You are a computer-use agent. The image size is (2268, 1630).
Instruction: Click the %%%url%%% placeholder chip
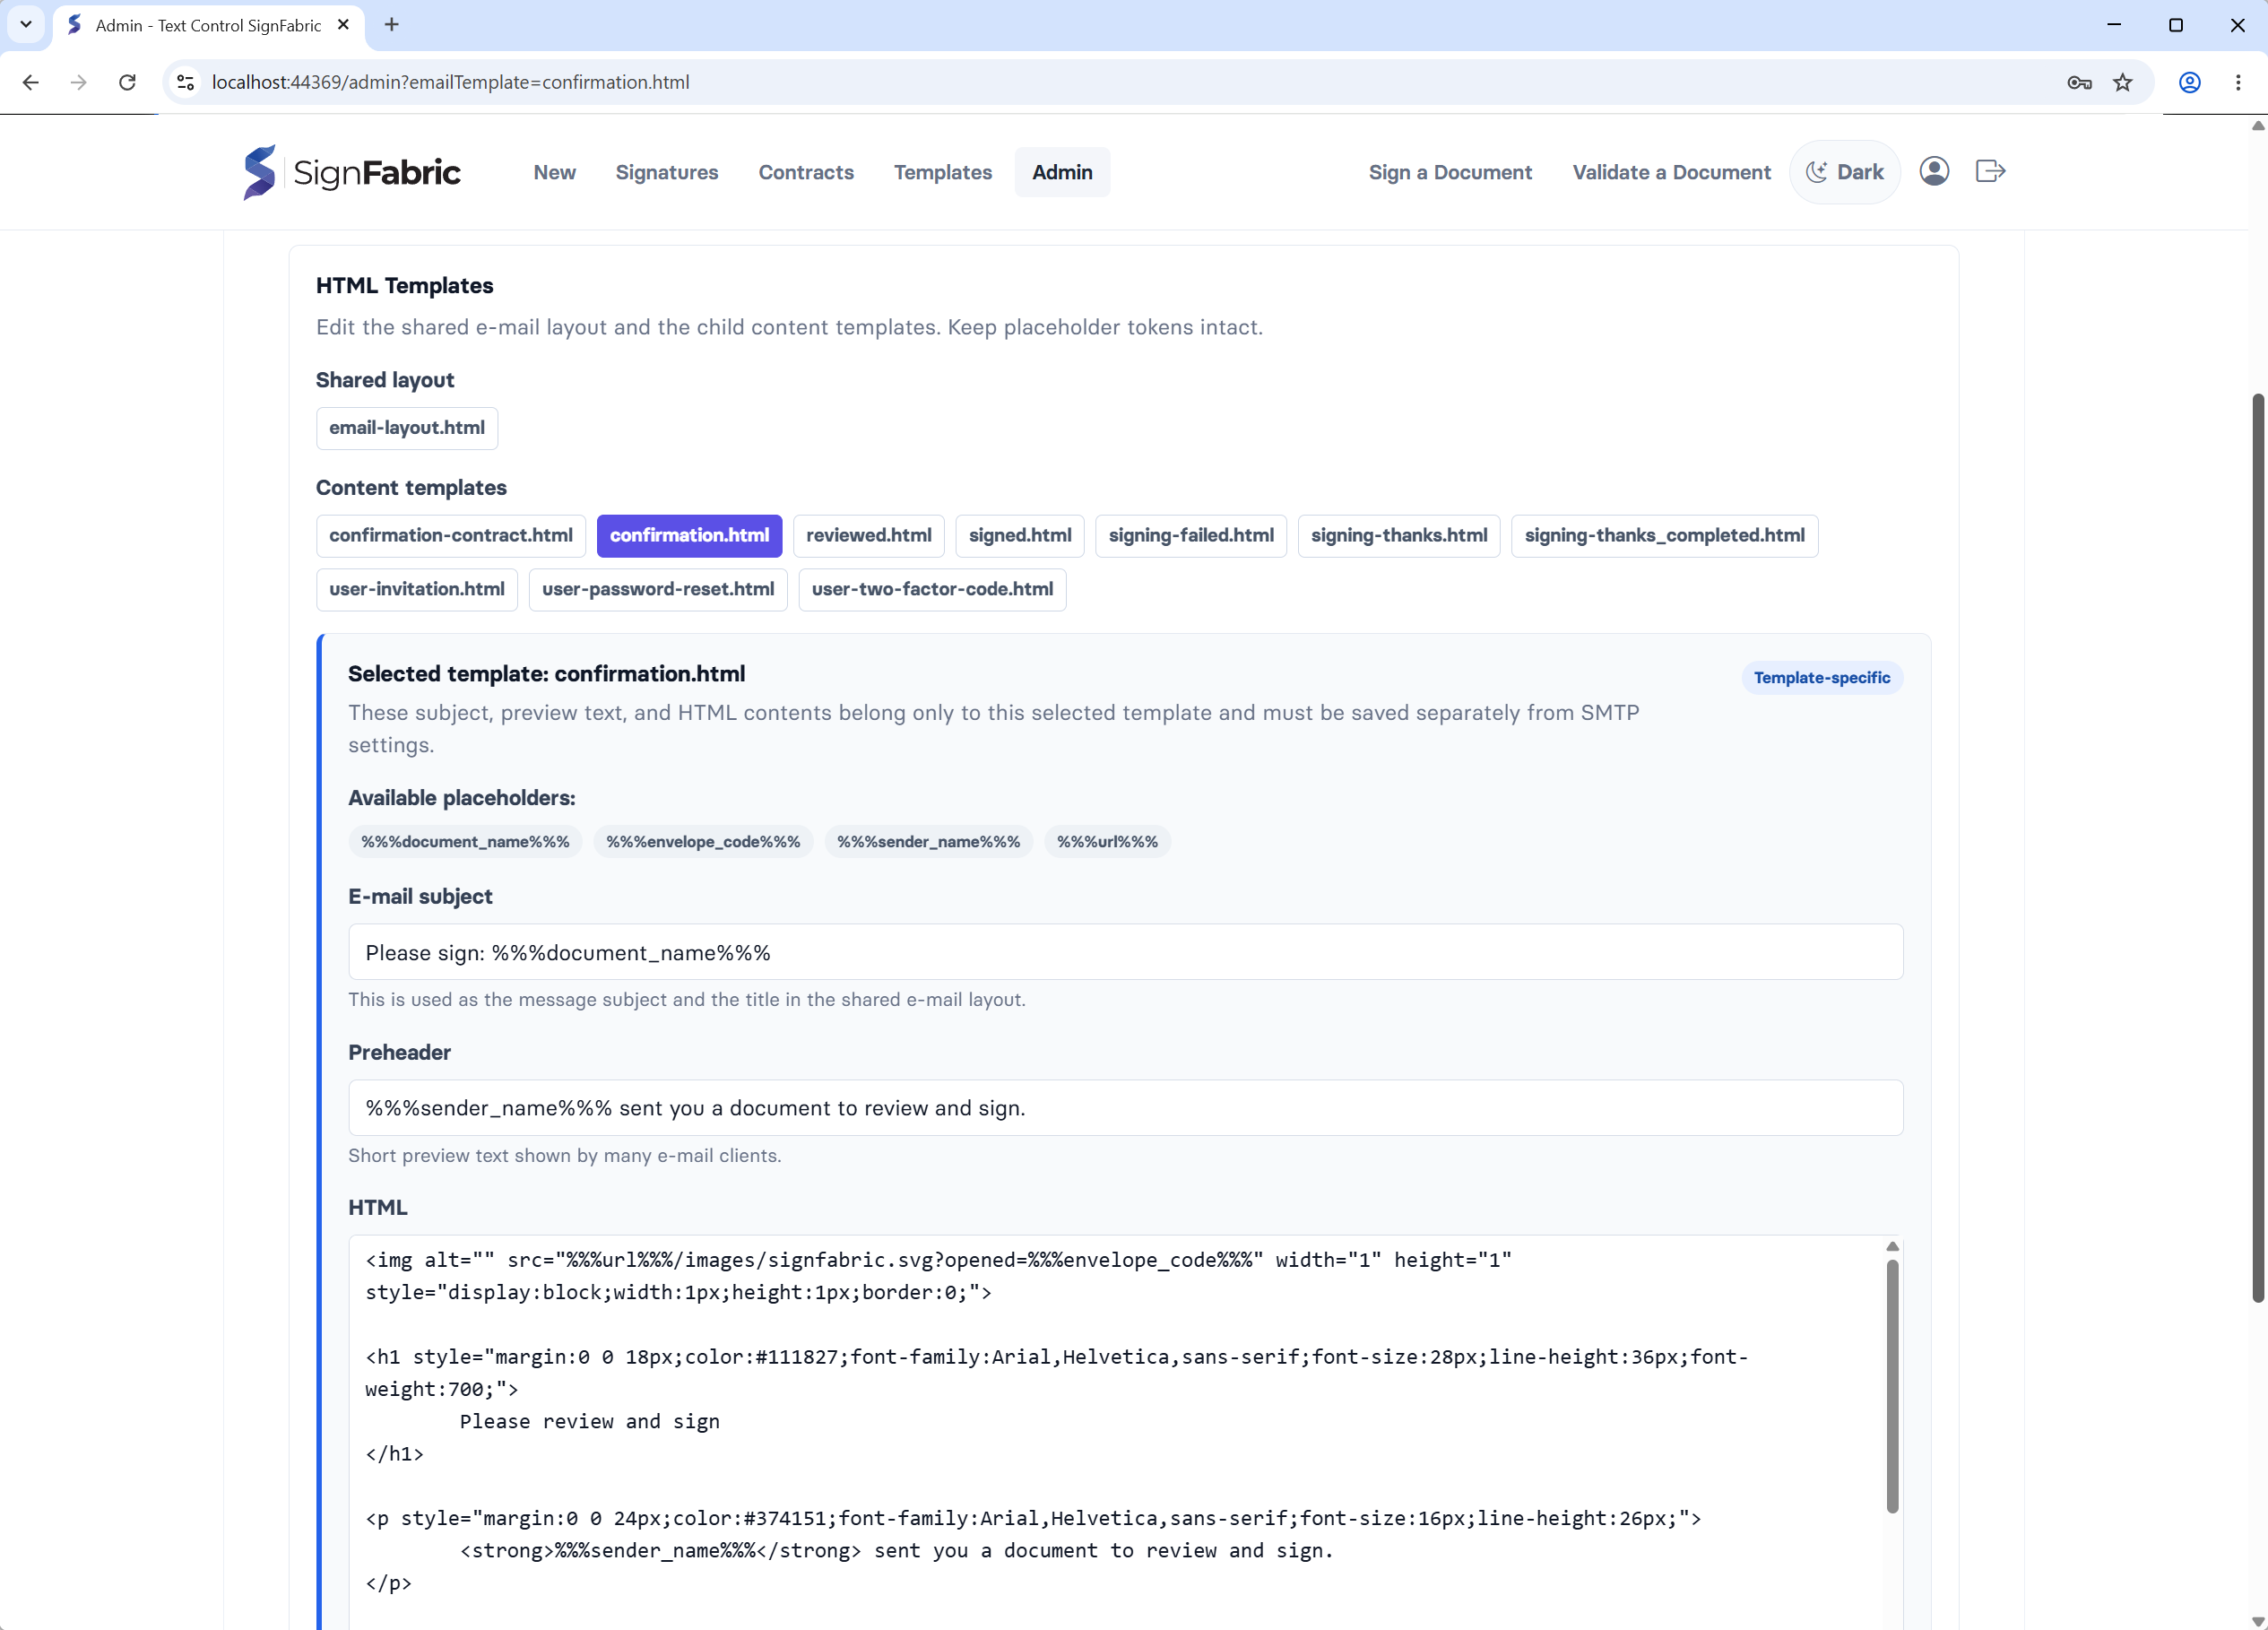1107,842
